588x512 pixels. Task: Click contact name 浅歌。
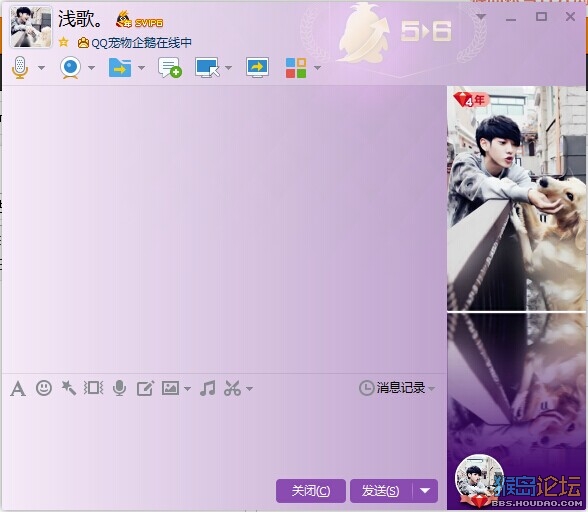pyautogui.click(x=80, y=19)
